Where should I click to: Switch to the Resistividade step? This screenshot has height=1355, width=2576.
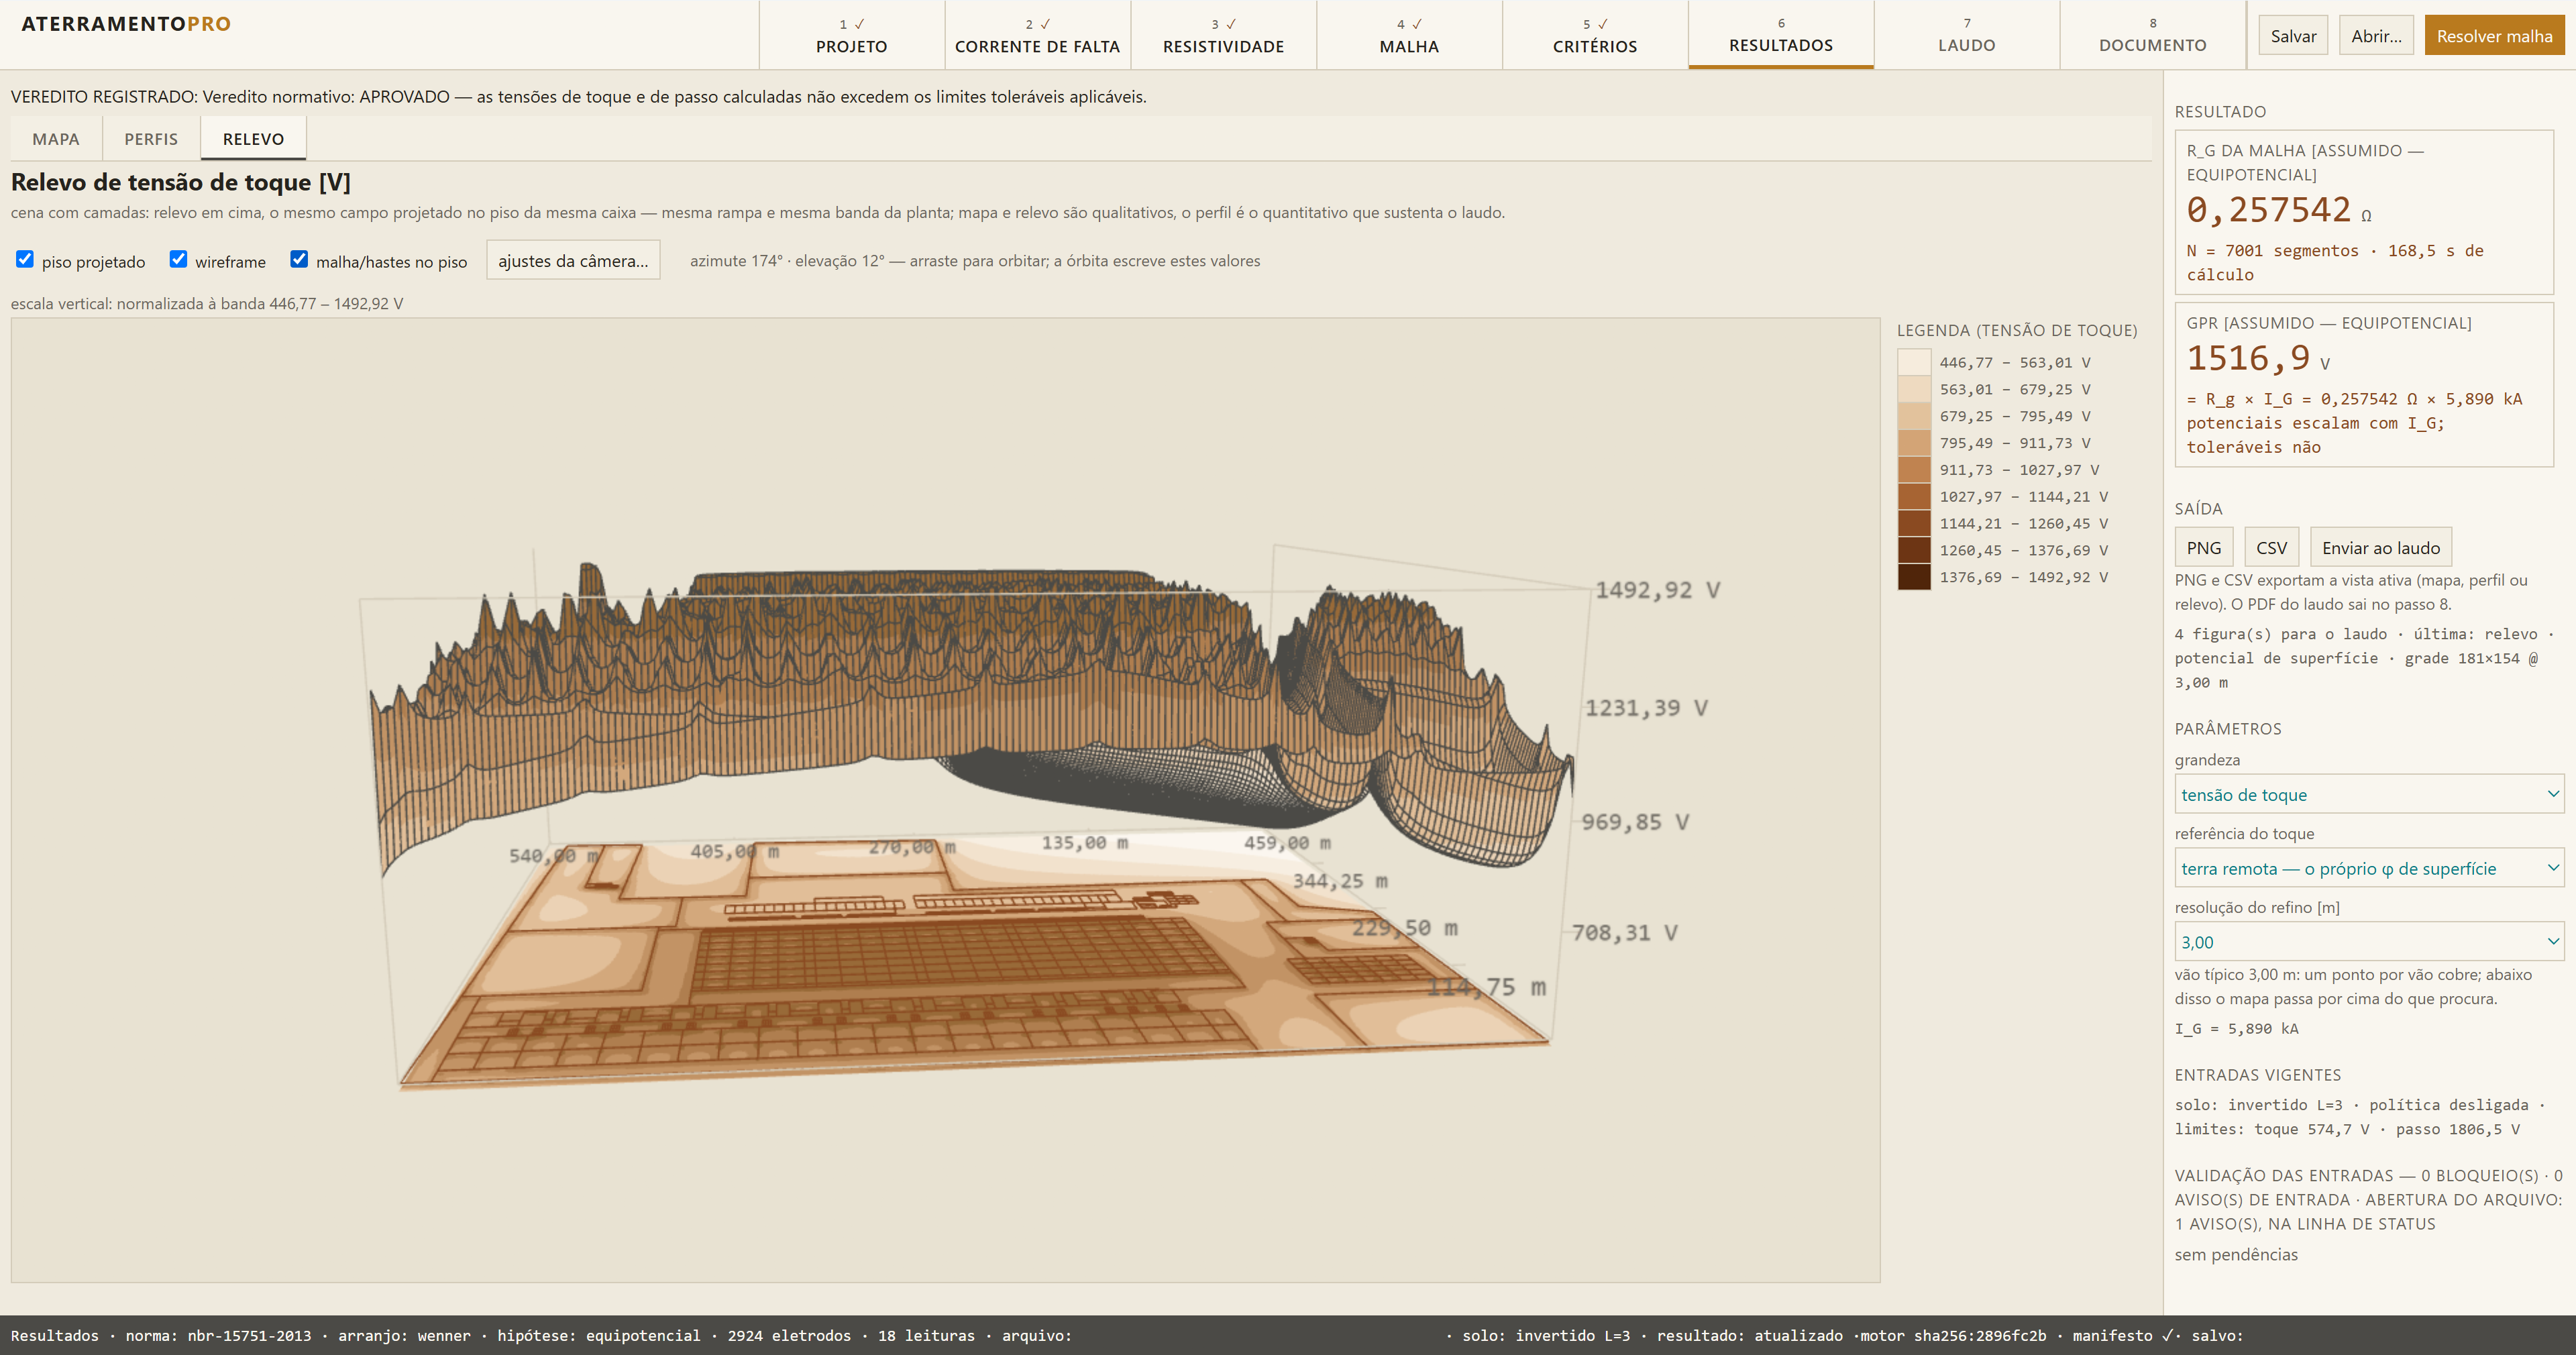click(x=1223, y=35)
